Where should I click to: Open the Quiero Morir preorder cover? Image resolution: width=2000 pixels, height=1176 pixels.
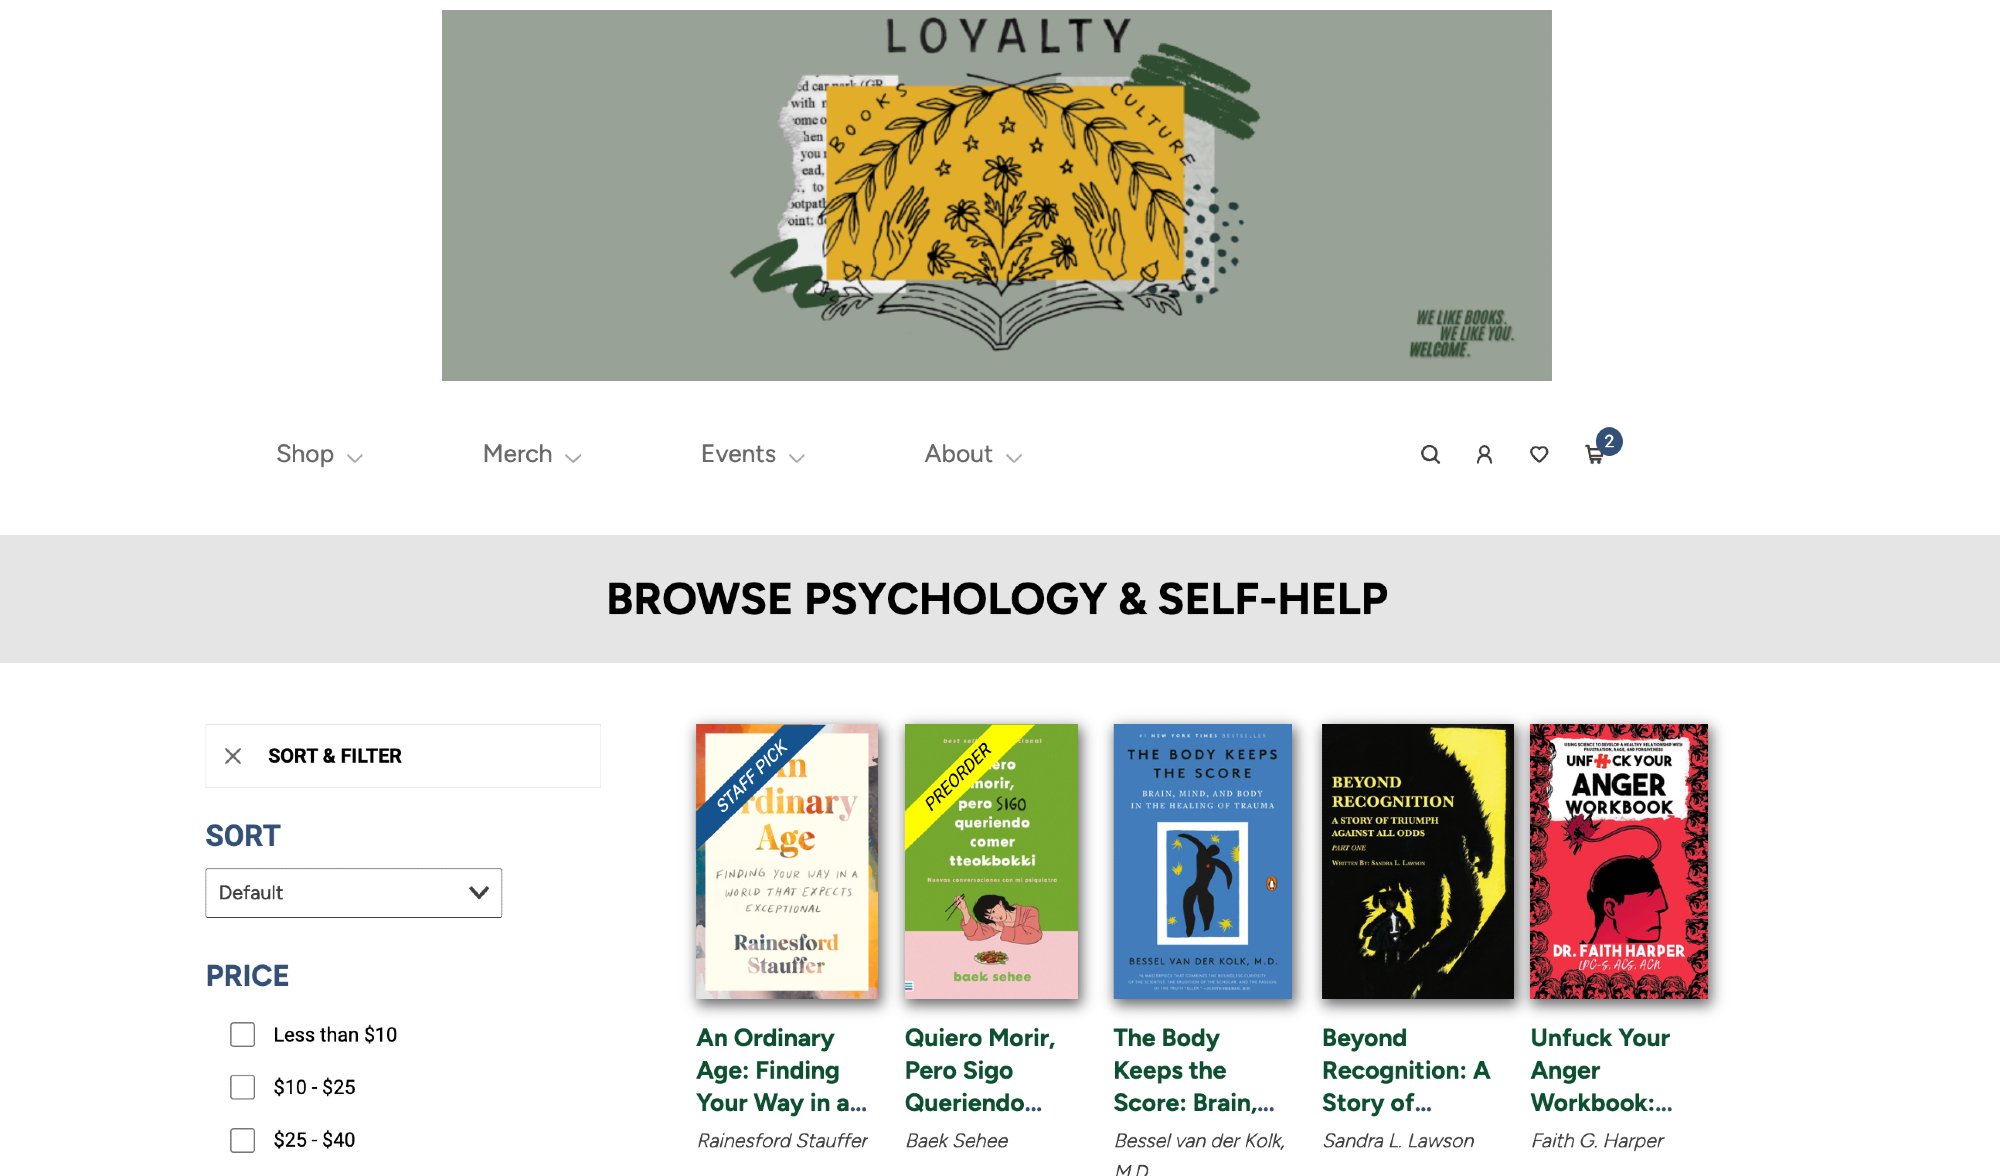click(991, 861)
